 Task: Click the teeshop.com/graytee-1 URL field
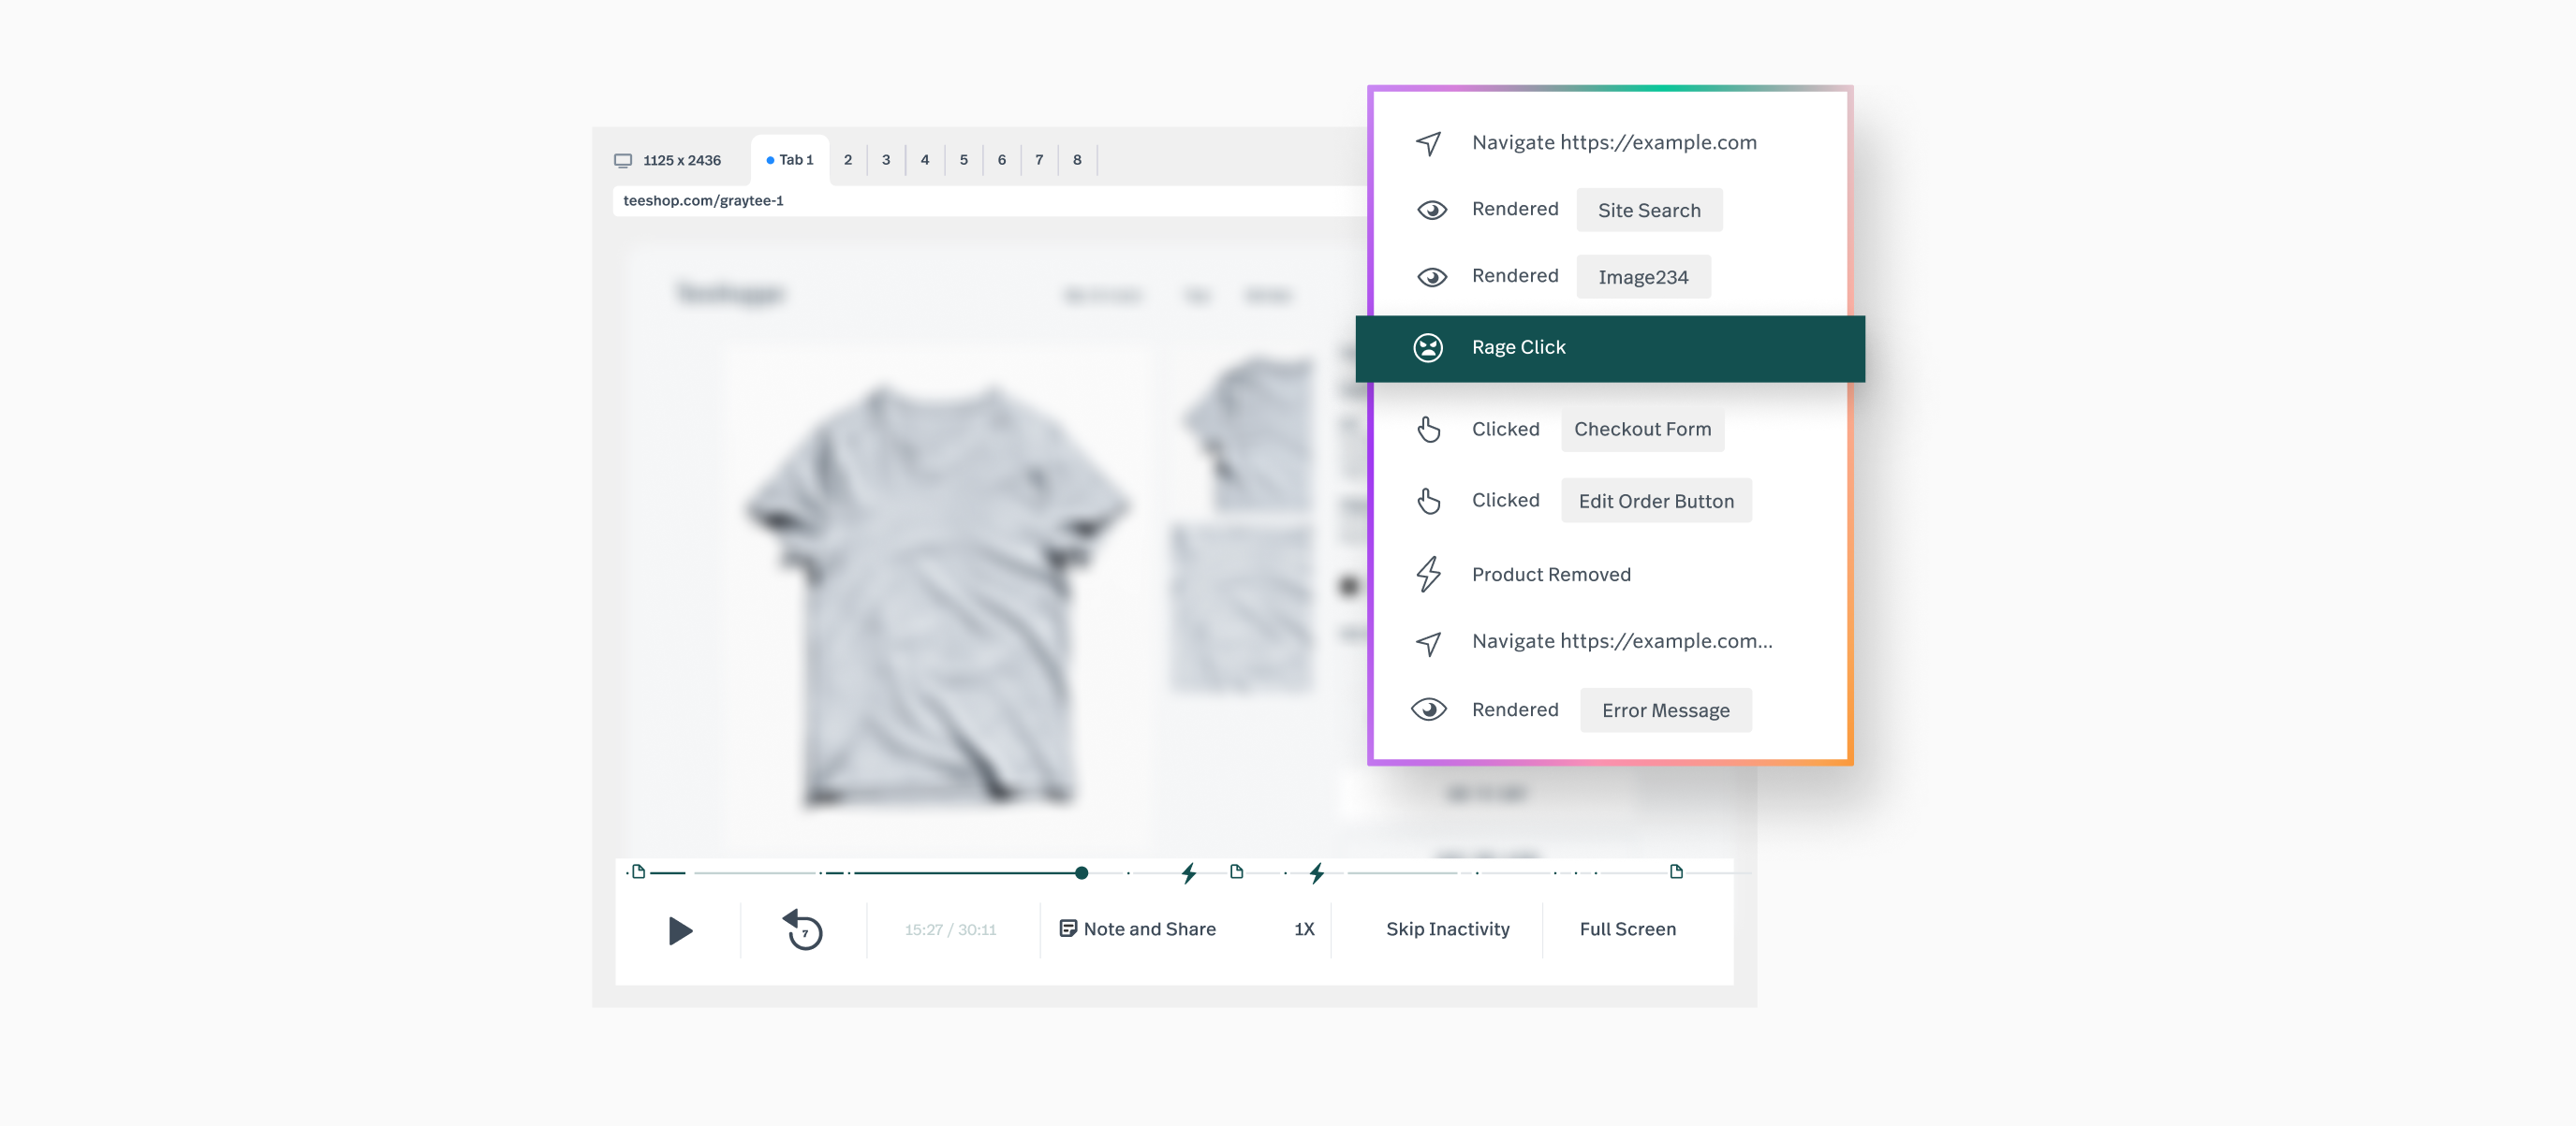click(990, 201)
